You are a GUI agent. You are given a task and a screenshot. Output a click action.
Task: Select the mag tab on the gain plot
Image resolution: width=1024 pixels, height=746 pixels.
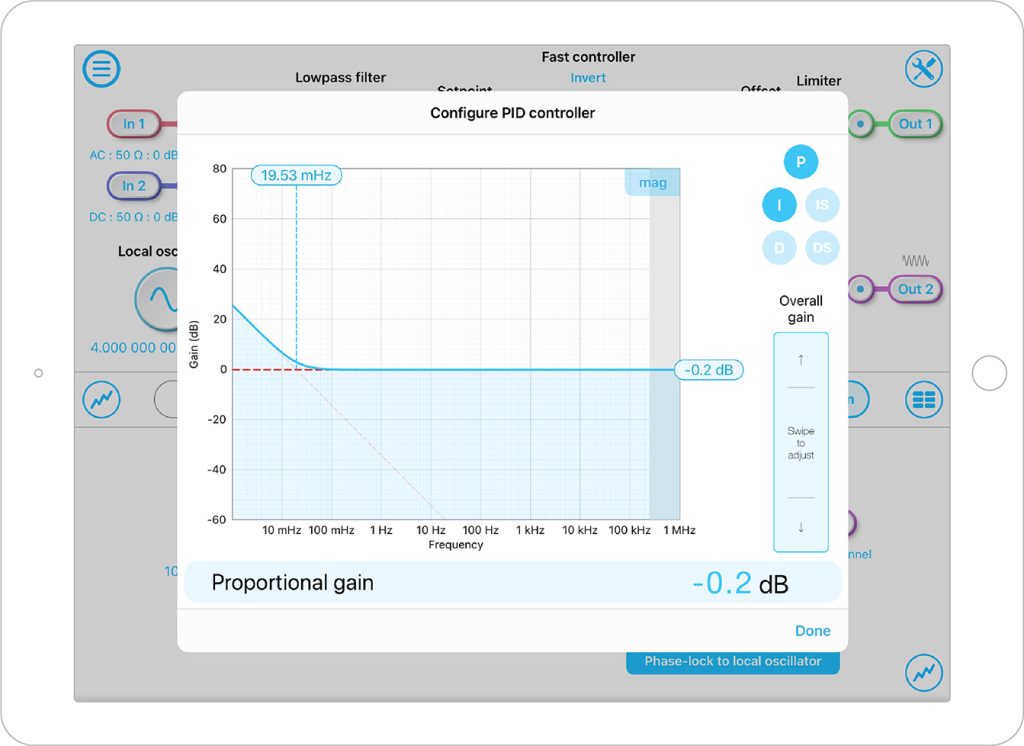[x=651, y=181]
